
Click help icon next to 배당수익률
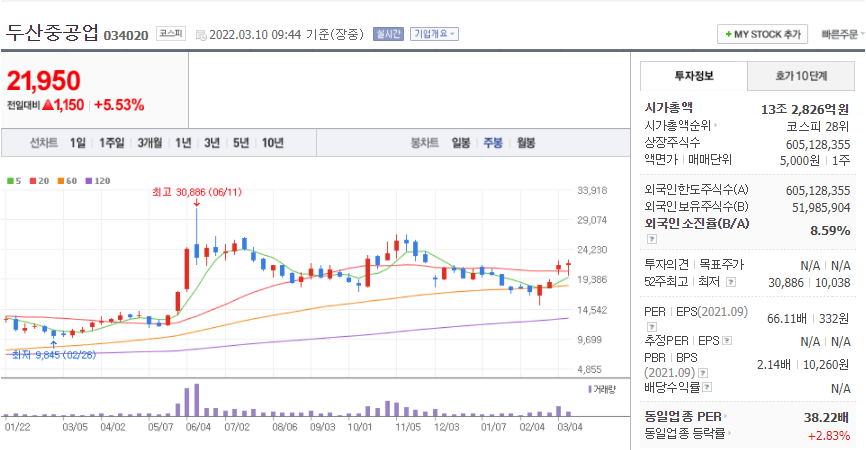(707, 387)
